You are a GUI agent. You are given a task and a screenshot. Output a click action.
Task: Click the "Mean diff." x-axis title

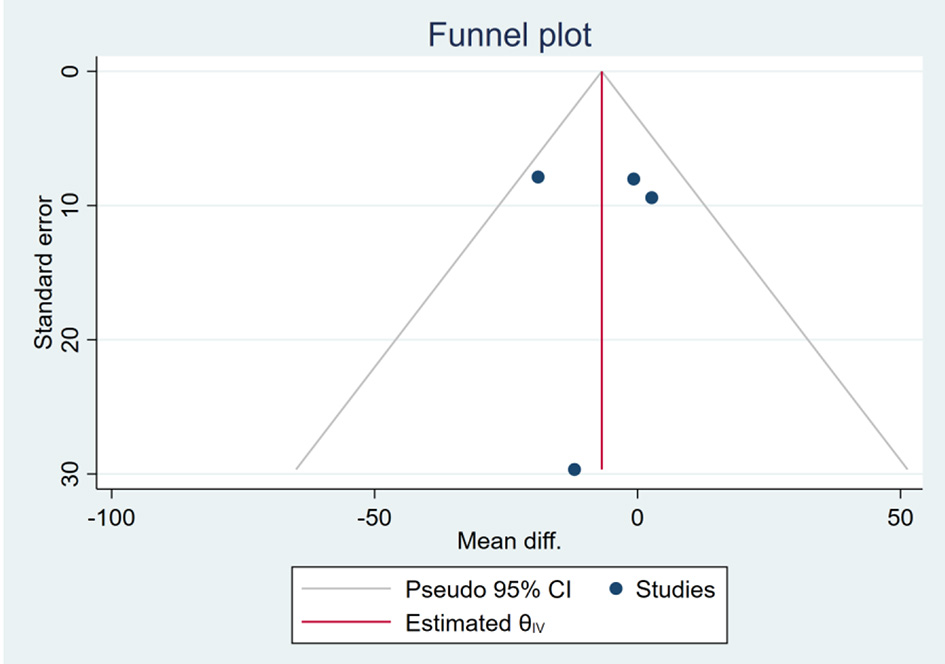(509, 542)
